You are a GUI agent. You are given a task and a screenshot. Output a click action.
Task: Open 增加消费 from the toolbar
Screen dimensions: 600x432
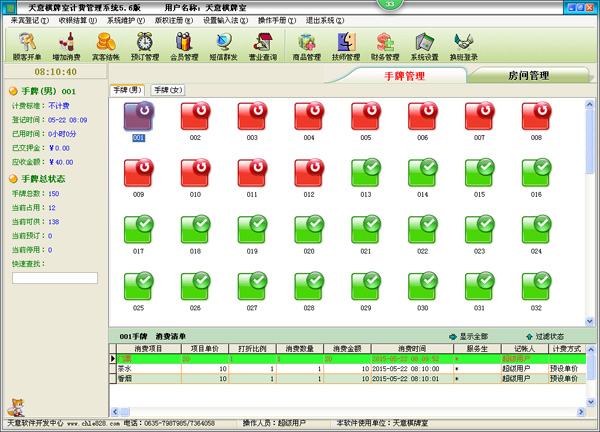click(67, 46)
